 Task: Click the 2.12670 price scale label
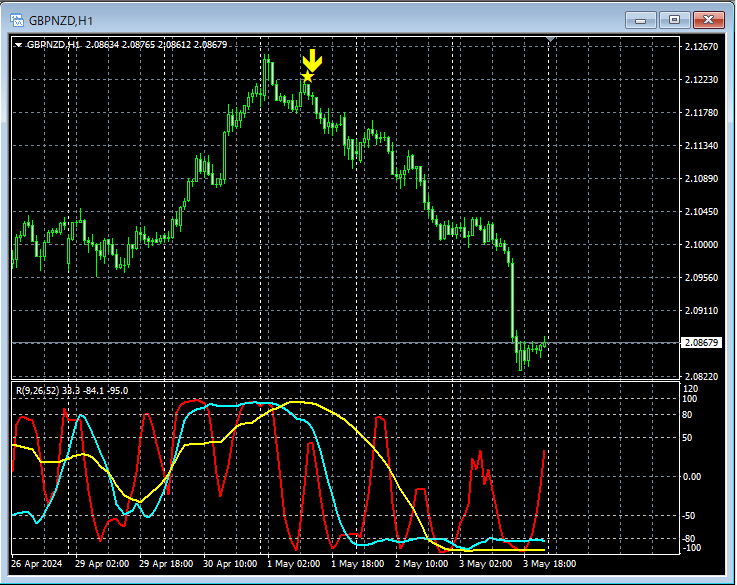point(699,47)
